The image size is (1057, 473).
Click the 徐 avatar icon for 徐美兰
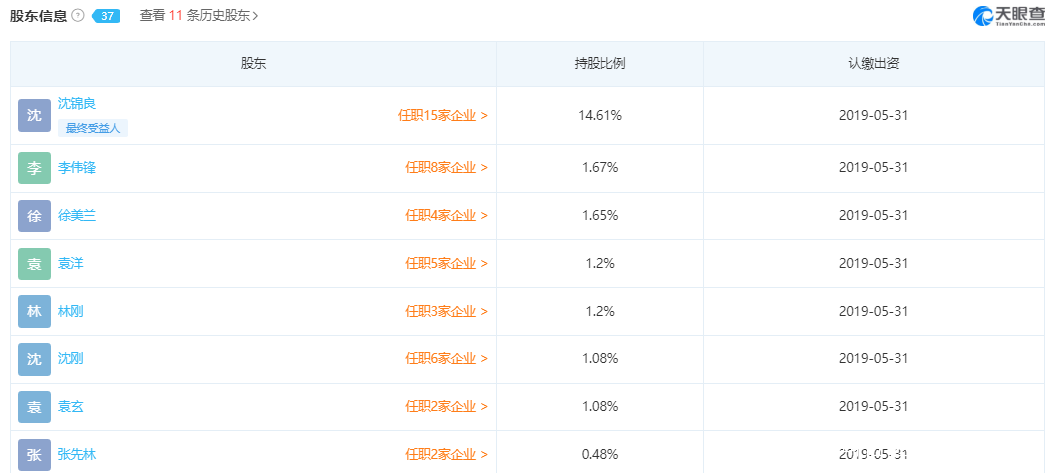click(34, 215)
